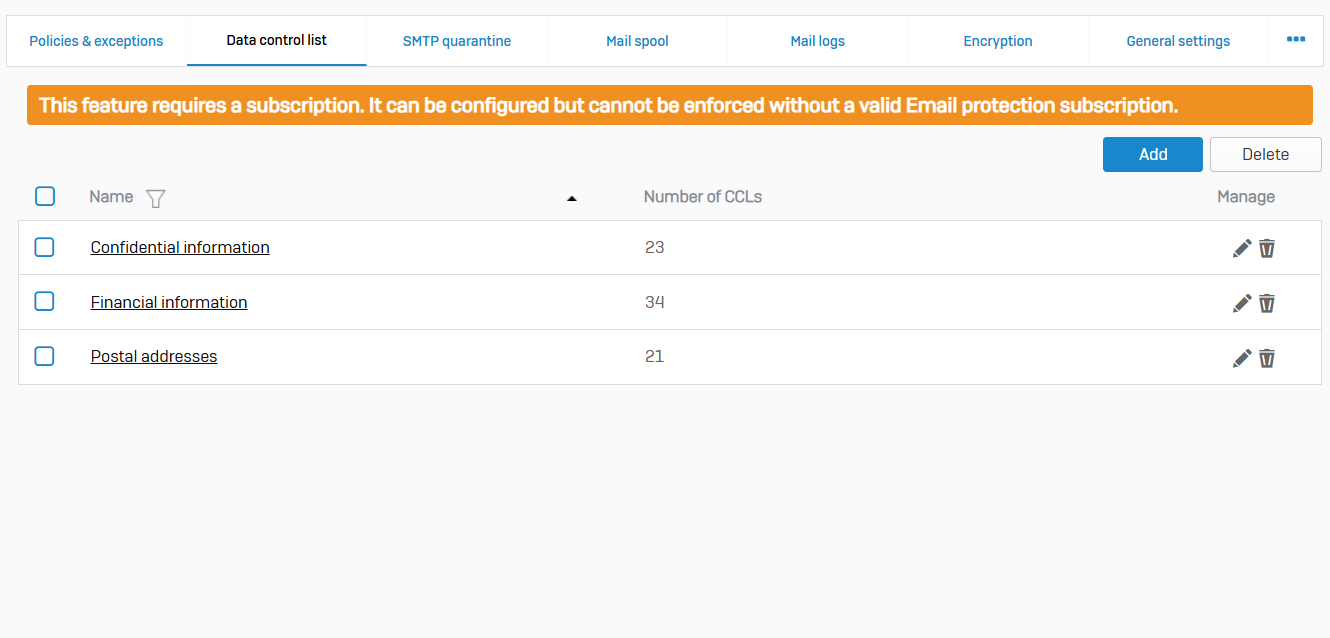Edit the Confidential information list via pencil icon
Viewport: 1330px width, 638px height.
point(1242,248)
